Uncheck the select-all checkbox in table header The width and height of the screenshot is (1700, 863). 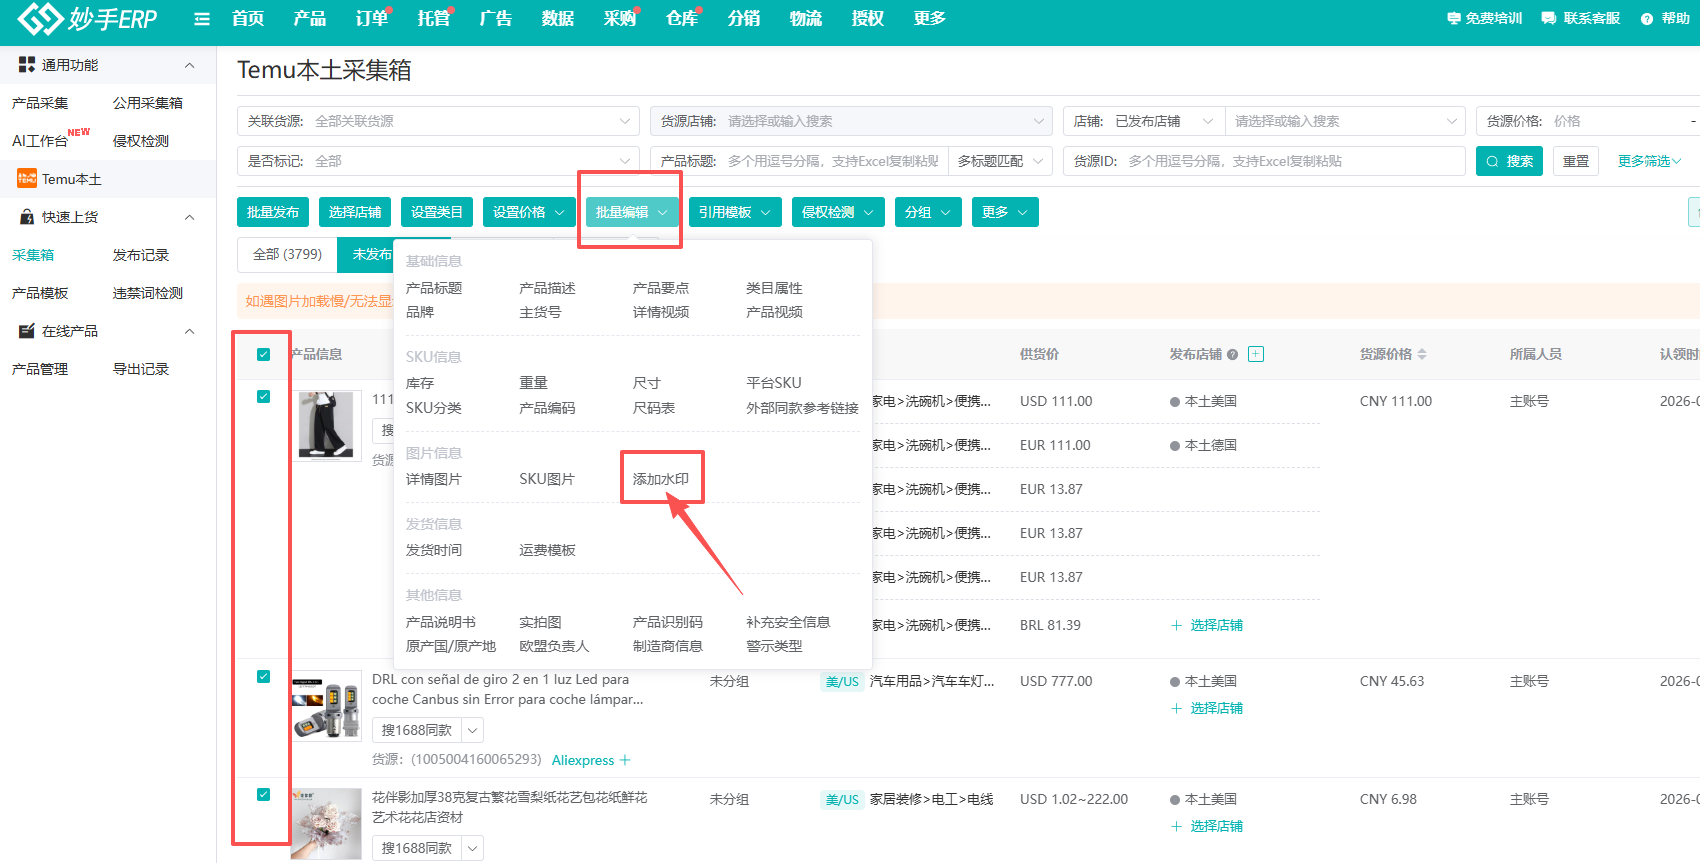click(264, 354)
